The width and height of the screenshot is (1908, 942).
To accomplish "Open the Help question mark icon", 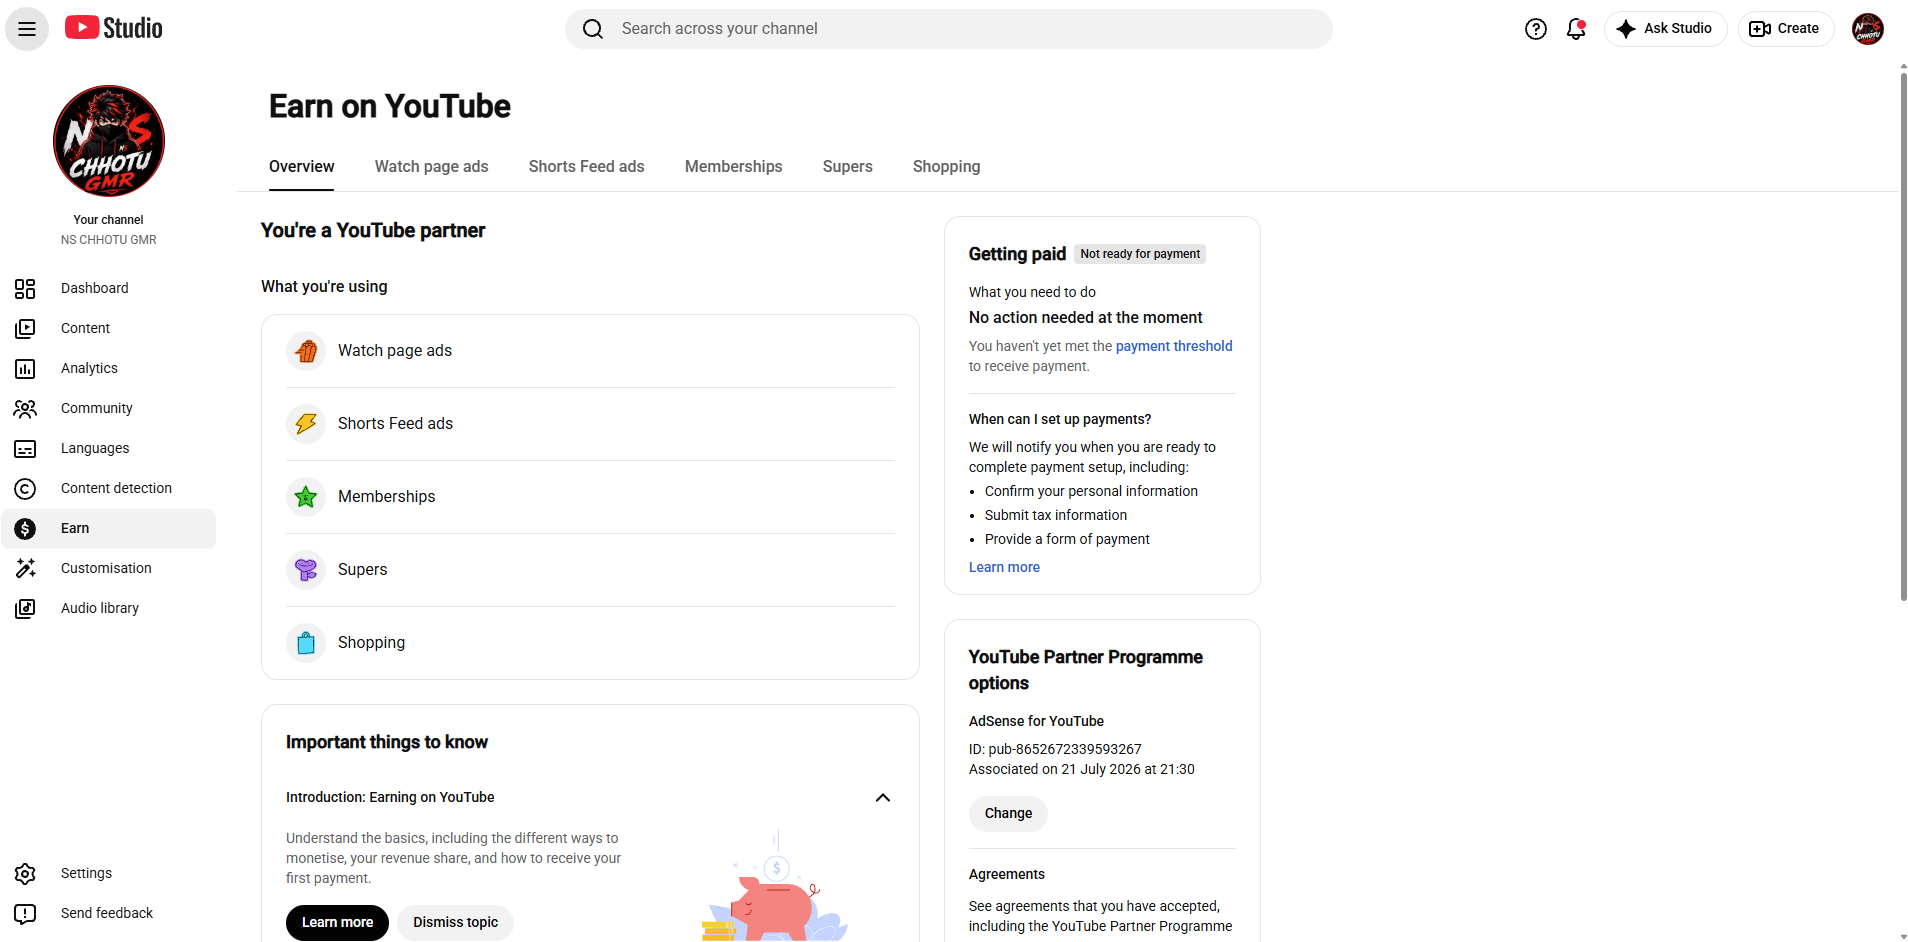I will [1536, 29].
